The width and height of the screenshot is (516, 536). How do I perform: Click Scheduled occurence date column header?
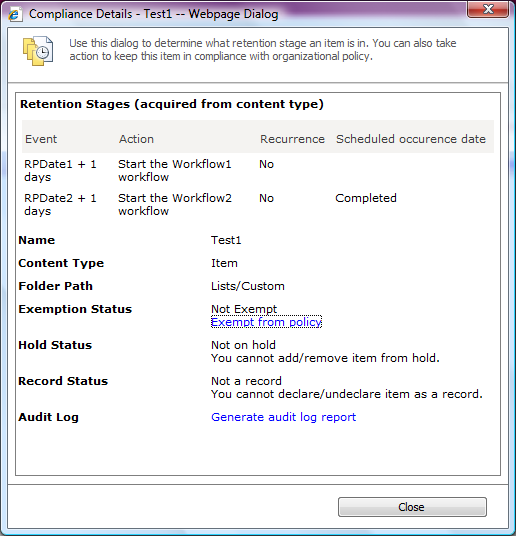[x=411, y=139]
